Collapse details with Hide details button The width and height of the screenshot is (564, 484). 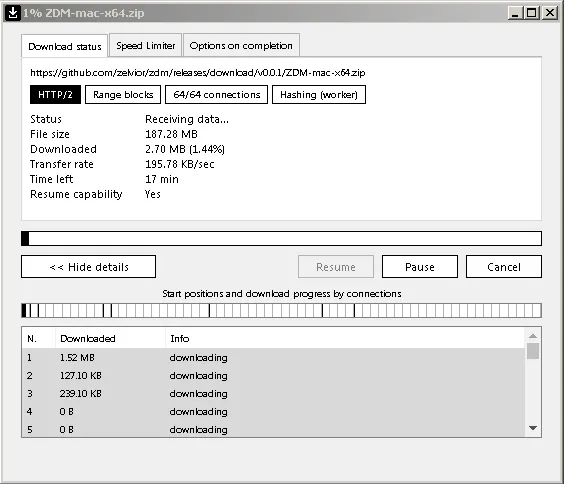[88, 267]
